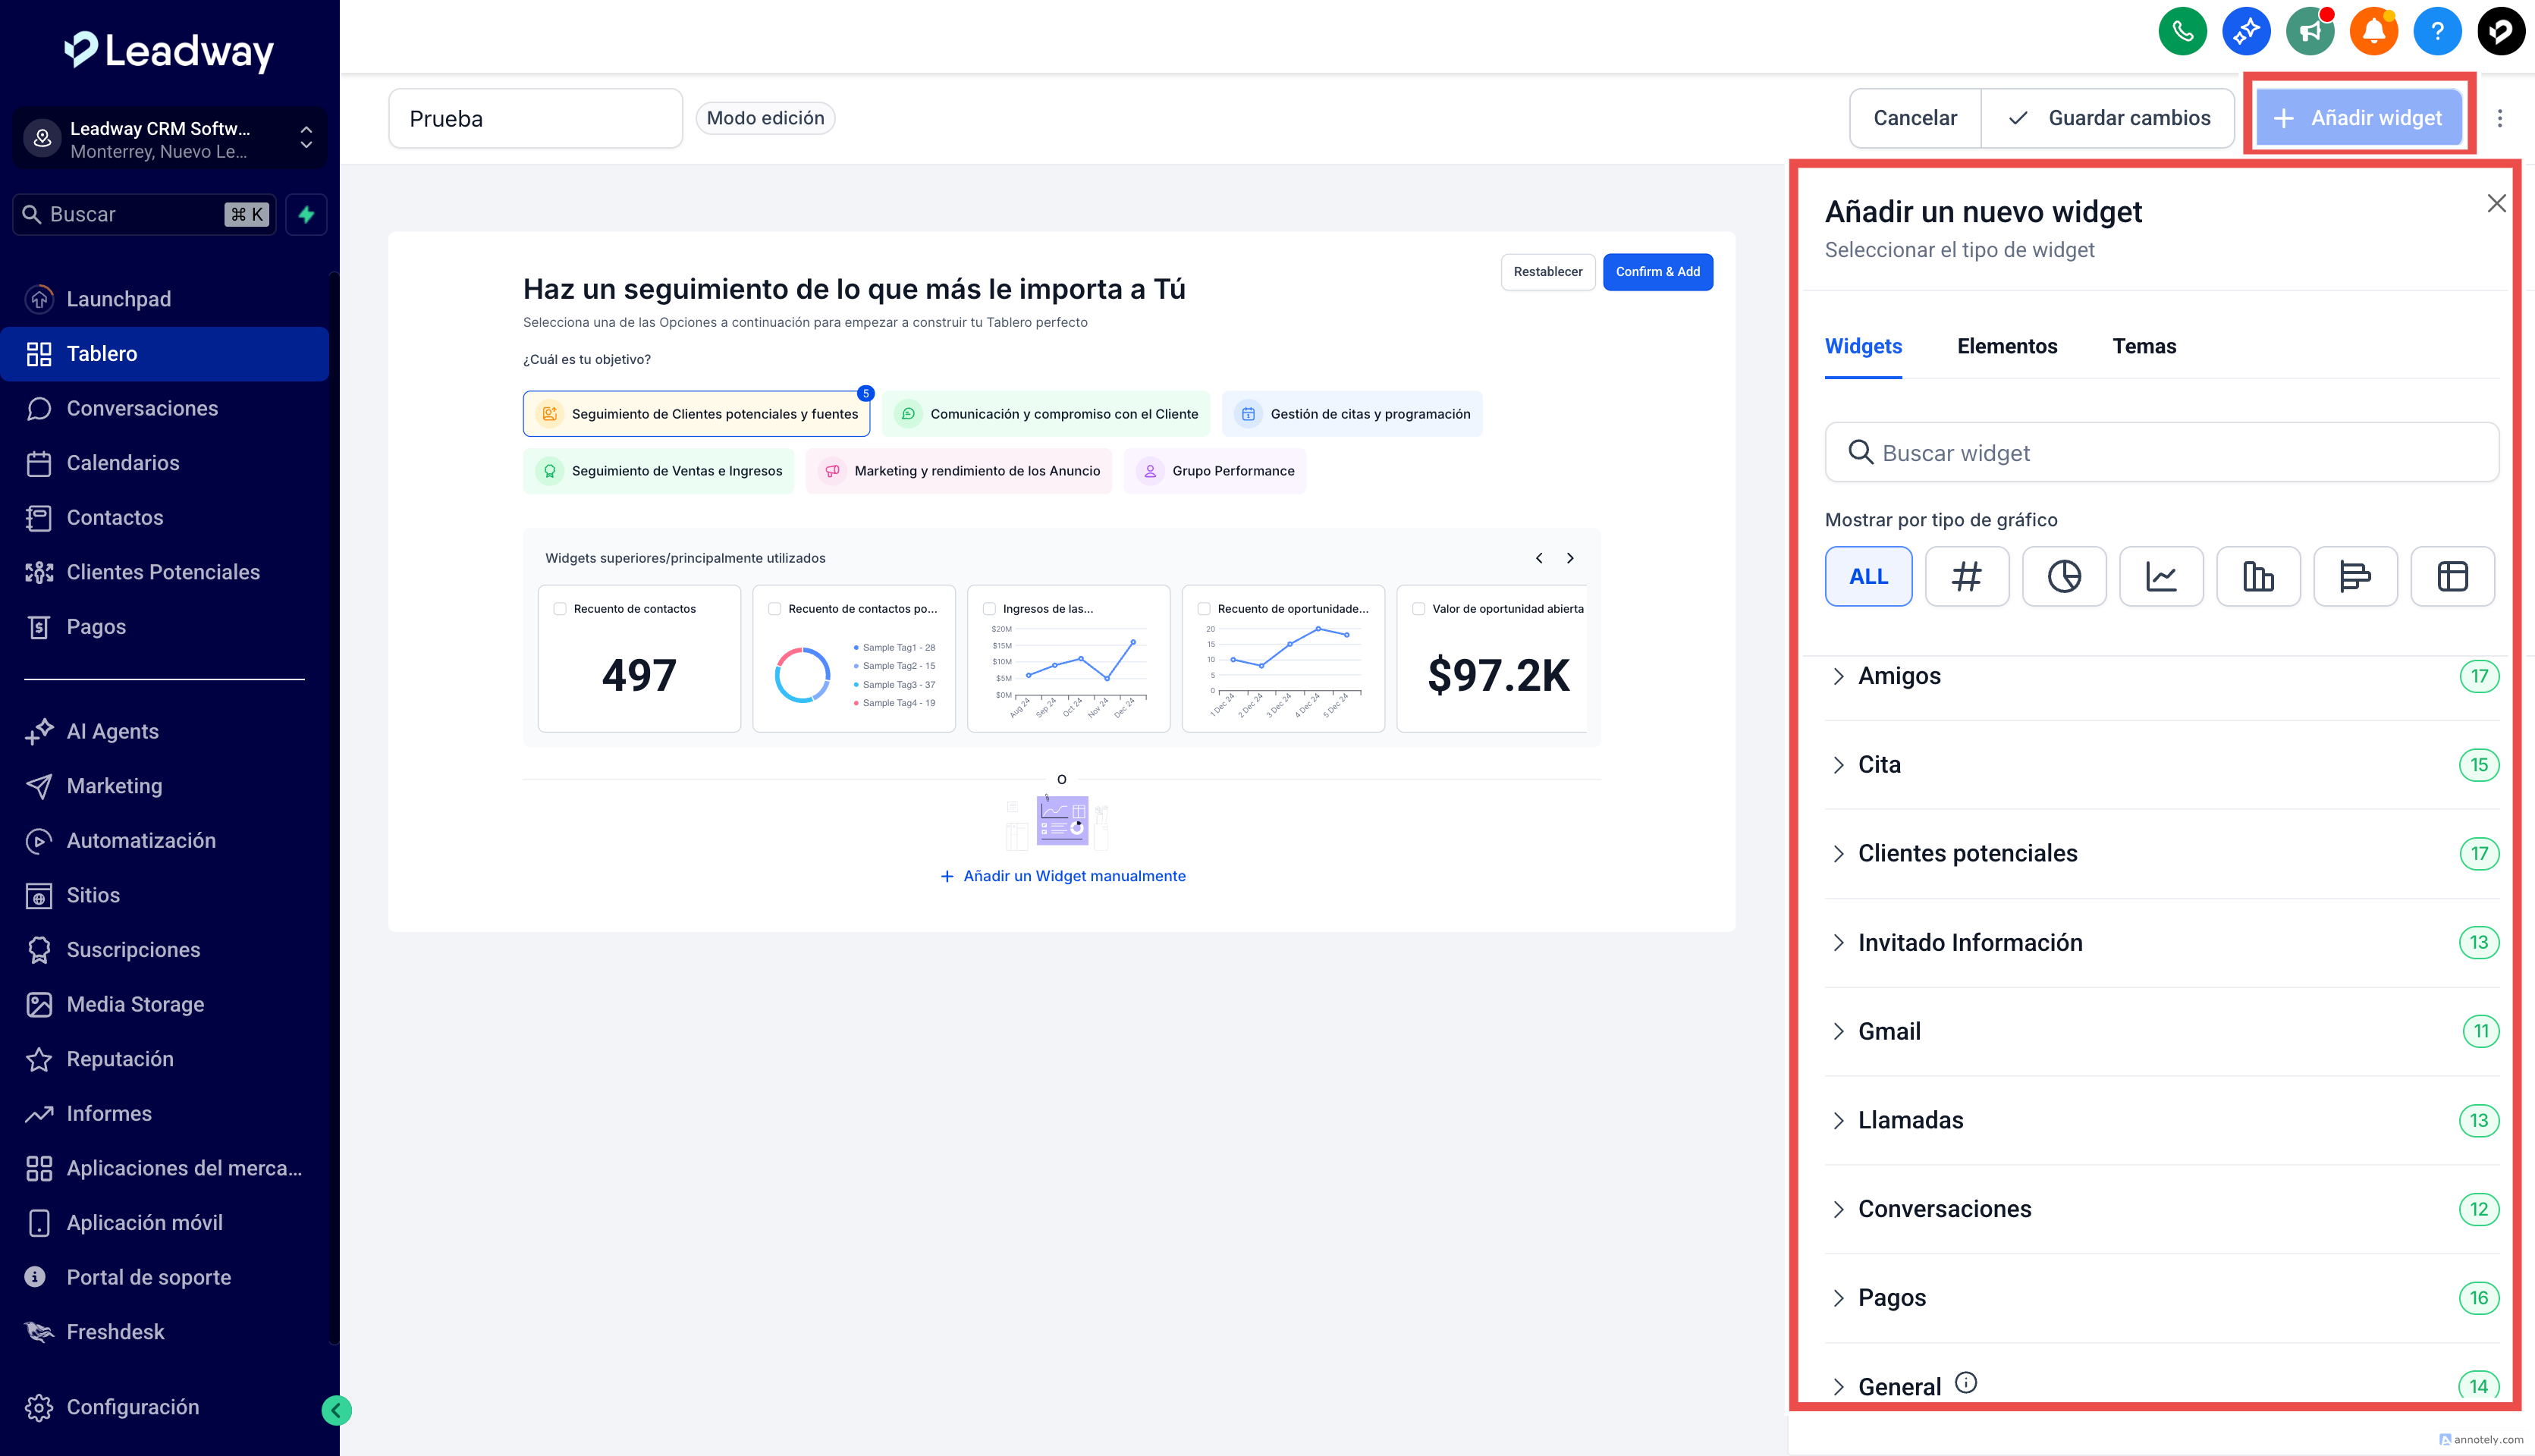Viewport: 2535px width, 1456px height.
Task: Expand the Cita widget category
Action: coord(1878,765)
